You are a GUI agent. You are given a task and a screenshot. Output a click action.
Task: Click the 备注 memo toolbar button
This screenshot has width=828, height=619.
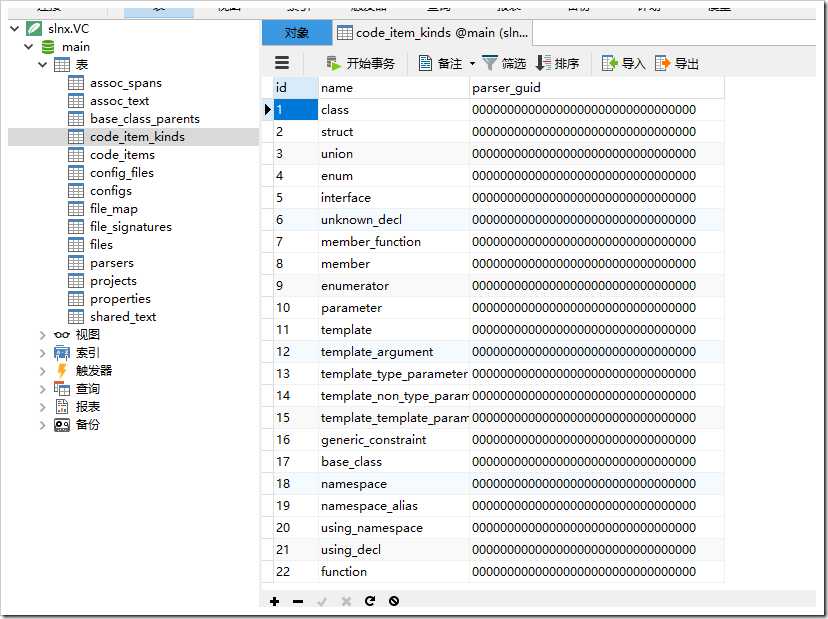pyautogui.click(x=440, y=63)
